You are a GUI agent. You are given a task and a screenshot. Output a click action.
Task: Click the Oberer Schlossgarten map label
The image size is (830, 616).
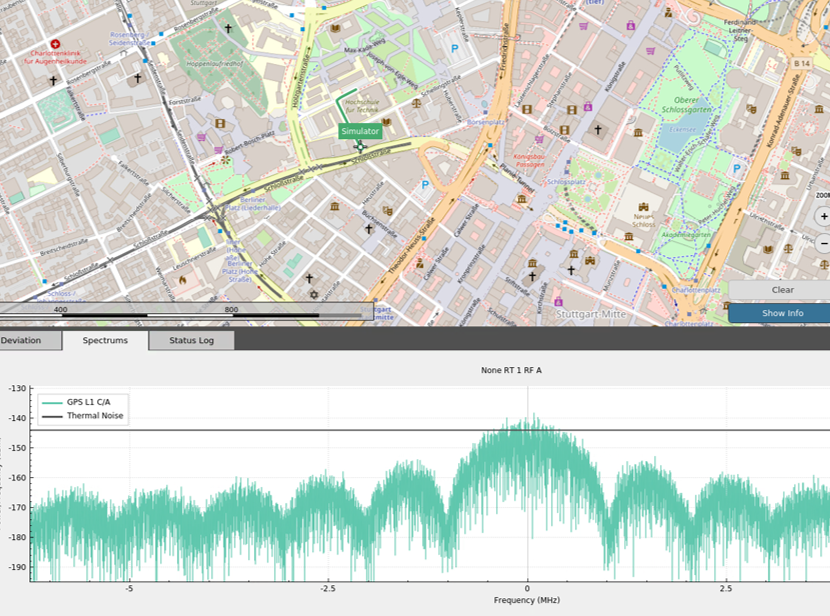coord(687,105)
